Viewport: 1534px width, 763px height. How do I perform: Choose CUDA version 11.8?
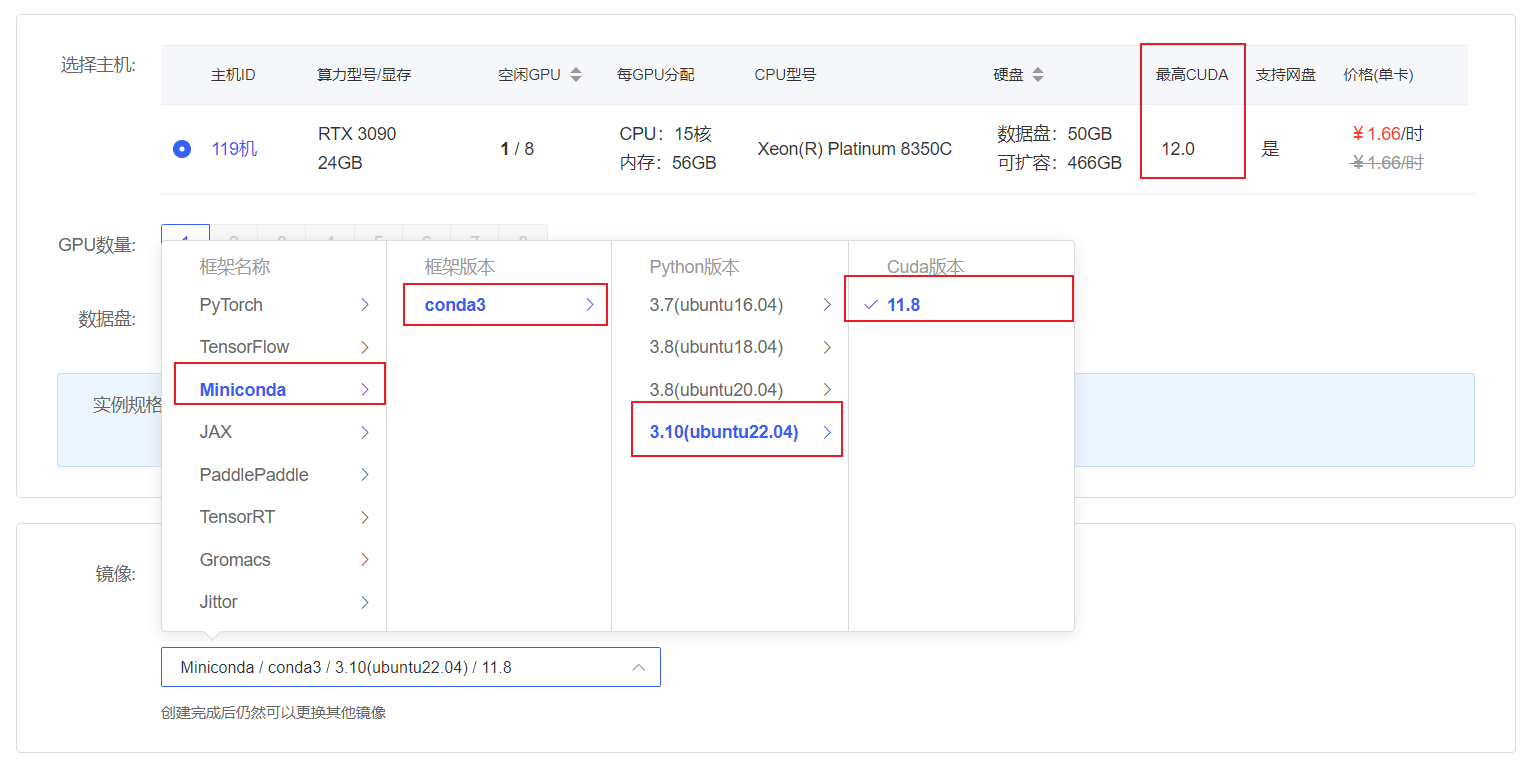pos(903,305)
